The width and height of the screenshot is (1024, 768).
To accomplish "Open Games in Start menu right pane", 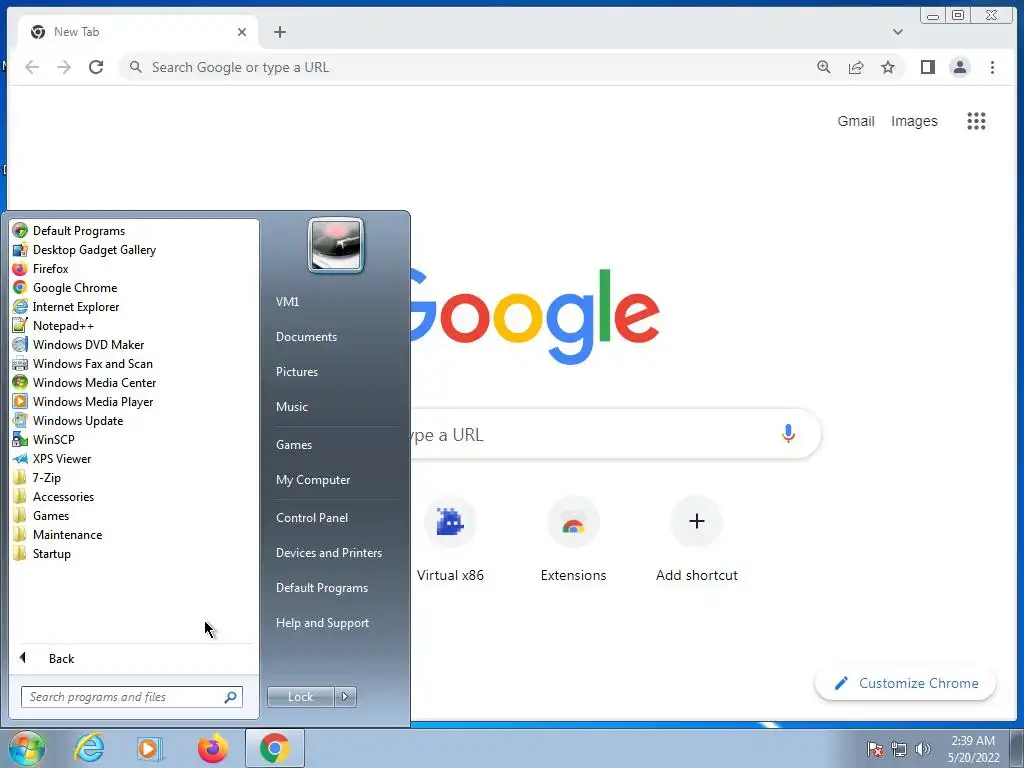I will pos(294,445).
